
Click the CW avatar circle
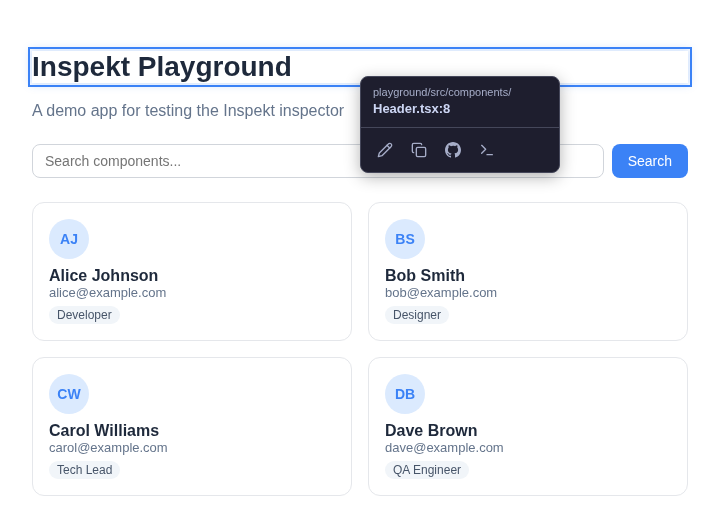coord(69,394)
